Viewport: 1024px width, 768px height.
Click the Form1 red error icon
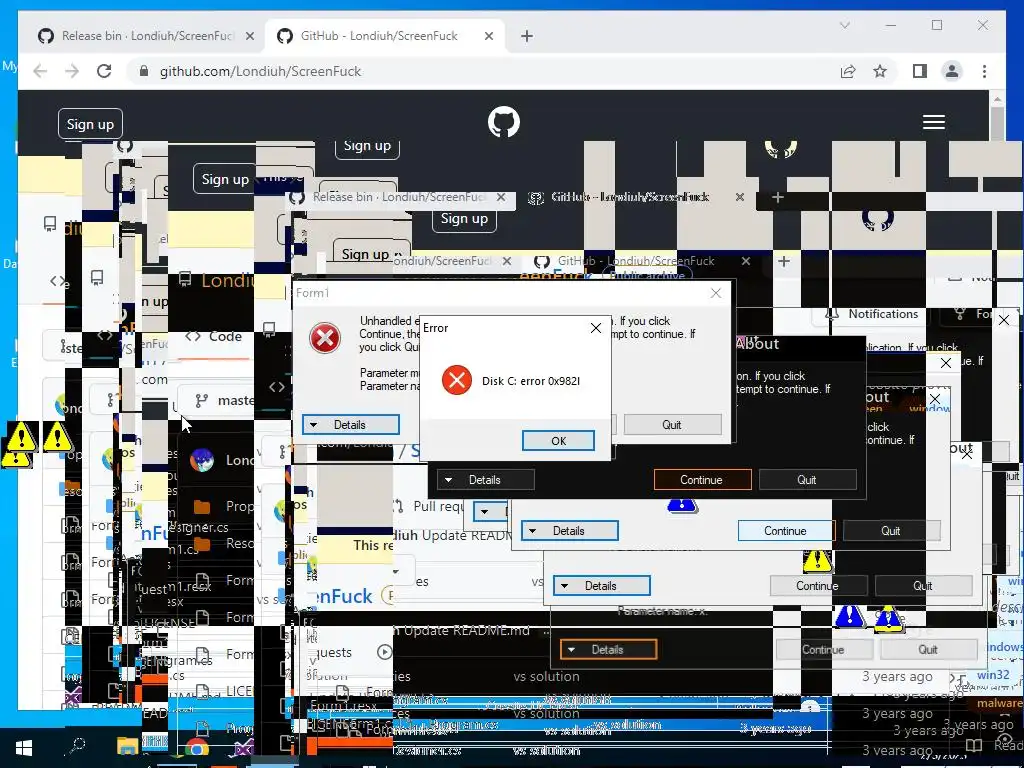pos(325,338)
